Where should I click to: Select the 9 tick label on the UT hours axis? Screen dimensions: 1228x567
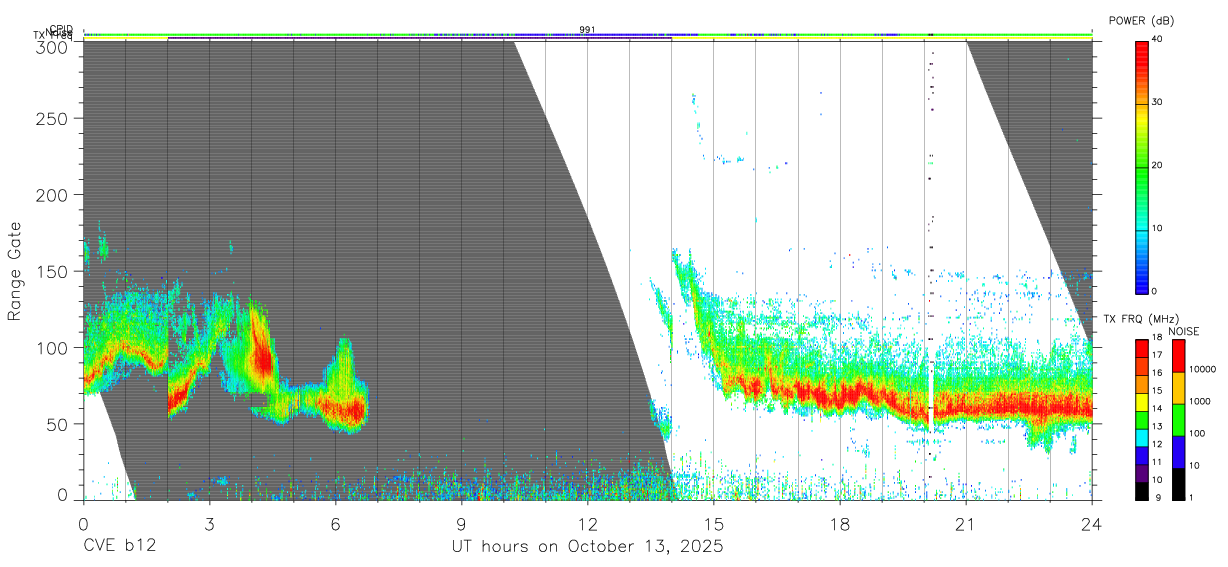(x=462, y=524)
